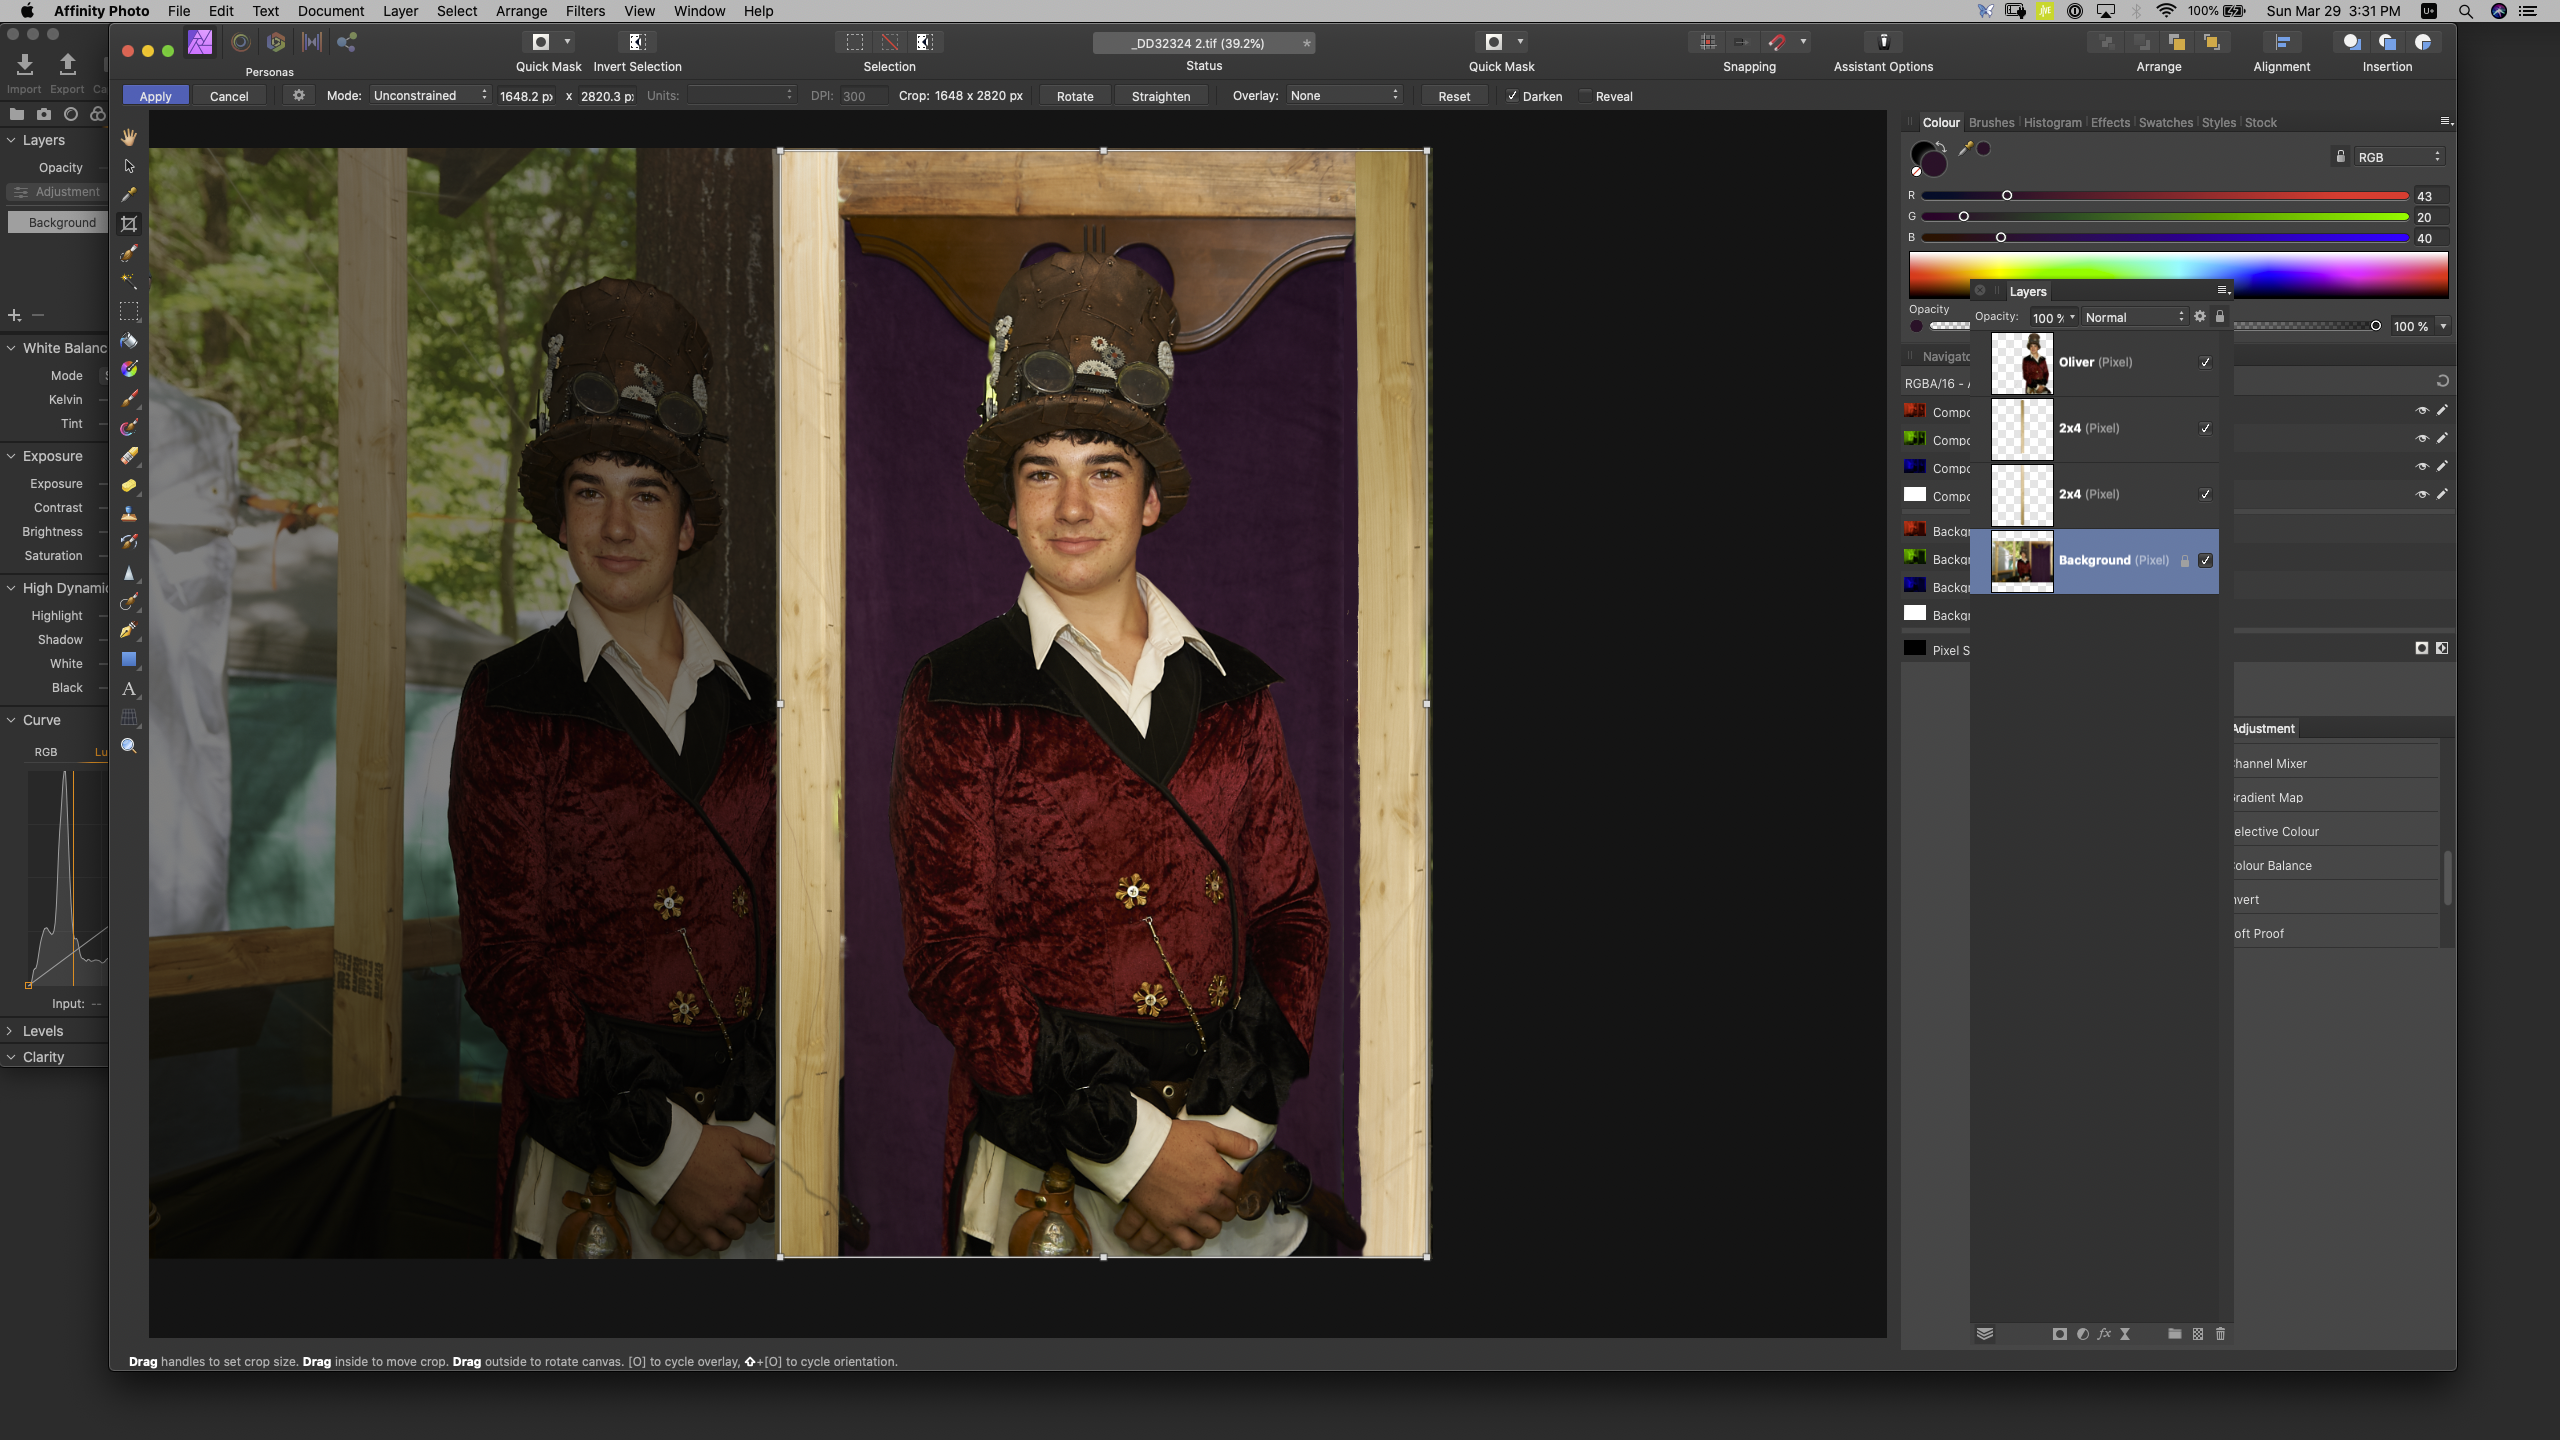Viewport: 2560px width, 1440px height.
Task: Select the Flood Fill bucket tool
Action: coord(129,341)
